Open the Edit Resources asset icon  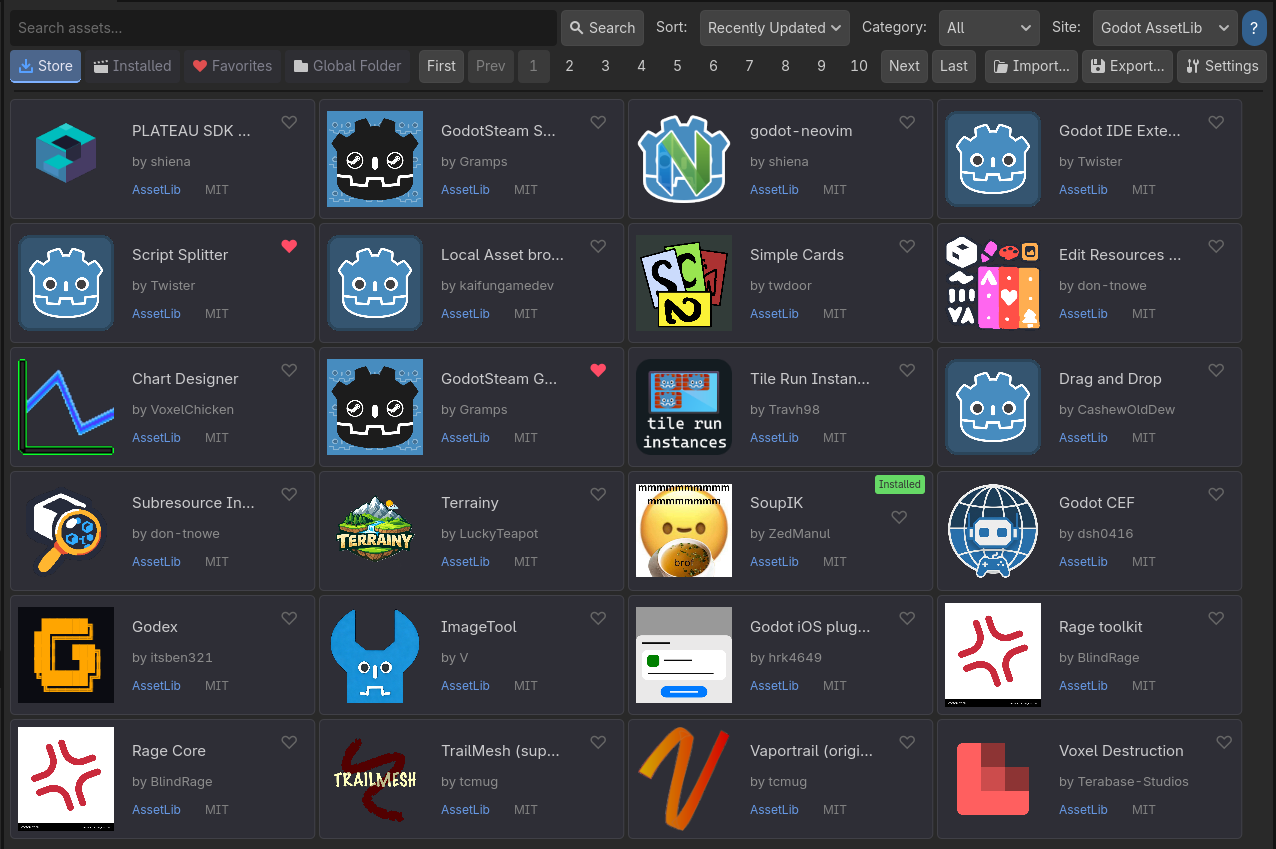pos(993,283)
